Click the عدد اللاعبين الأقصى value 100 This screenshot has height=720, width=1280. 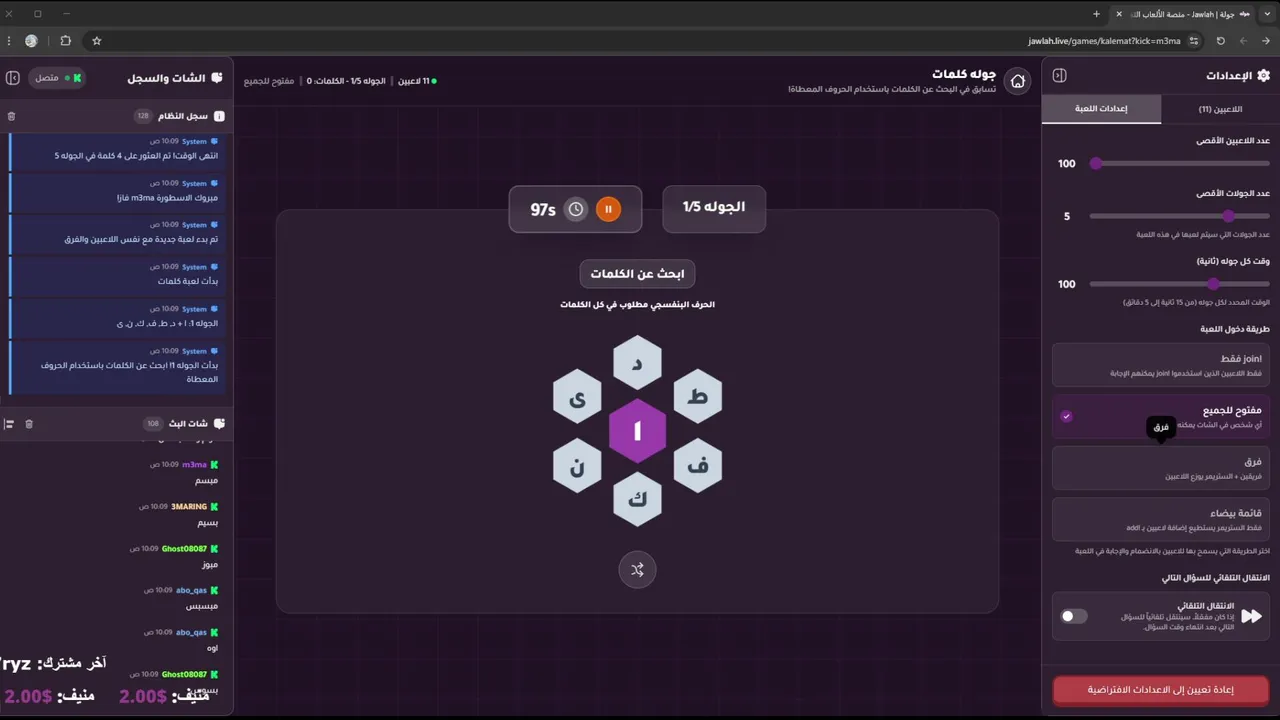click(x=1067, y=164)
